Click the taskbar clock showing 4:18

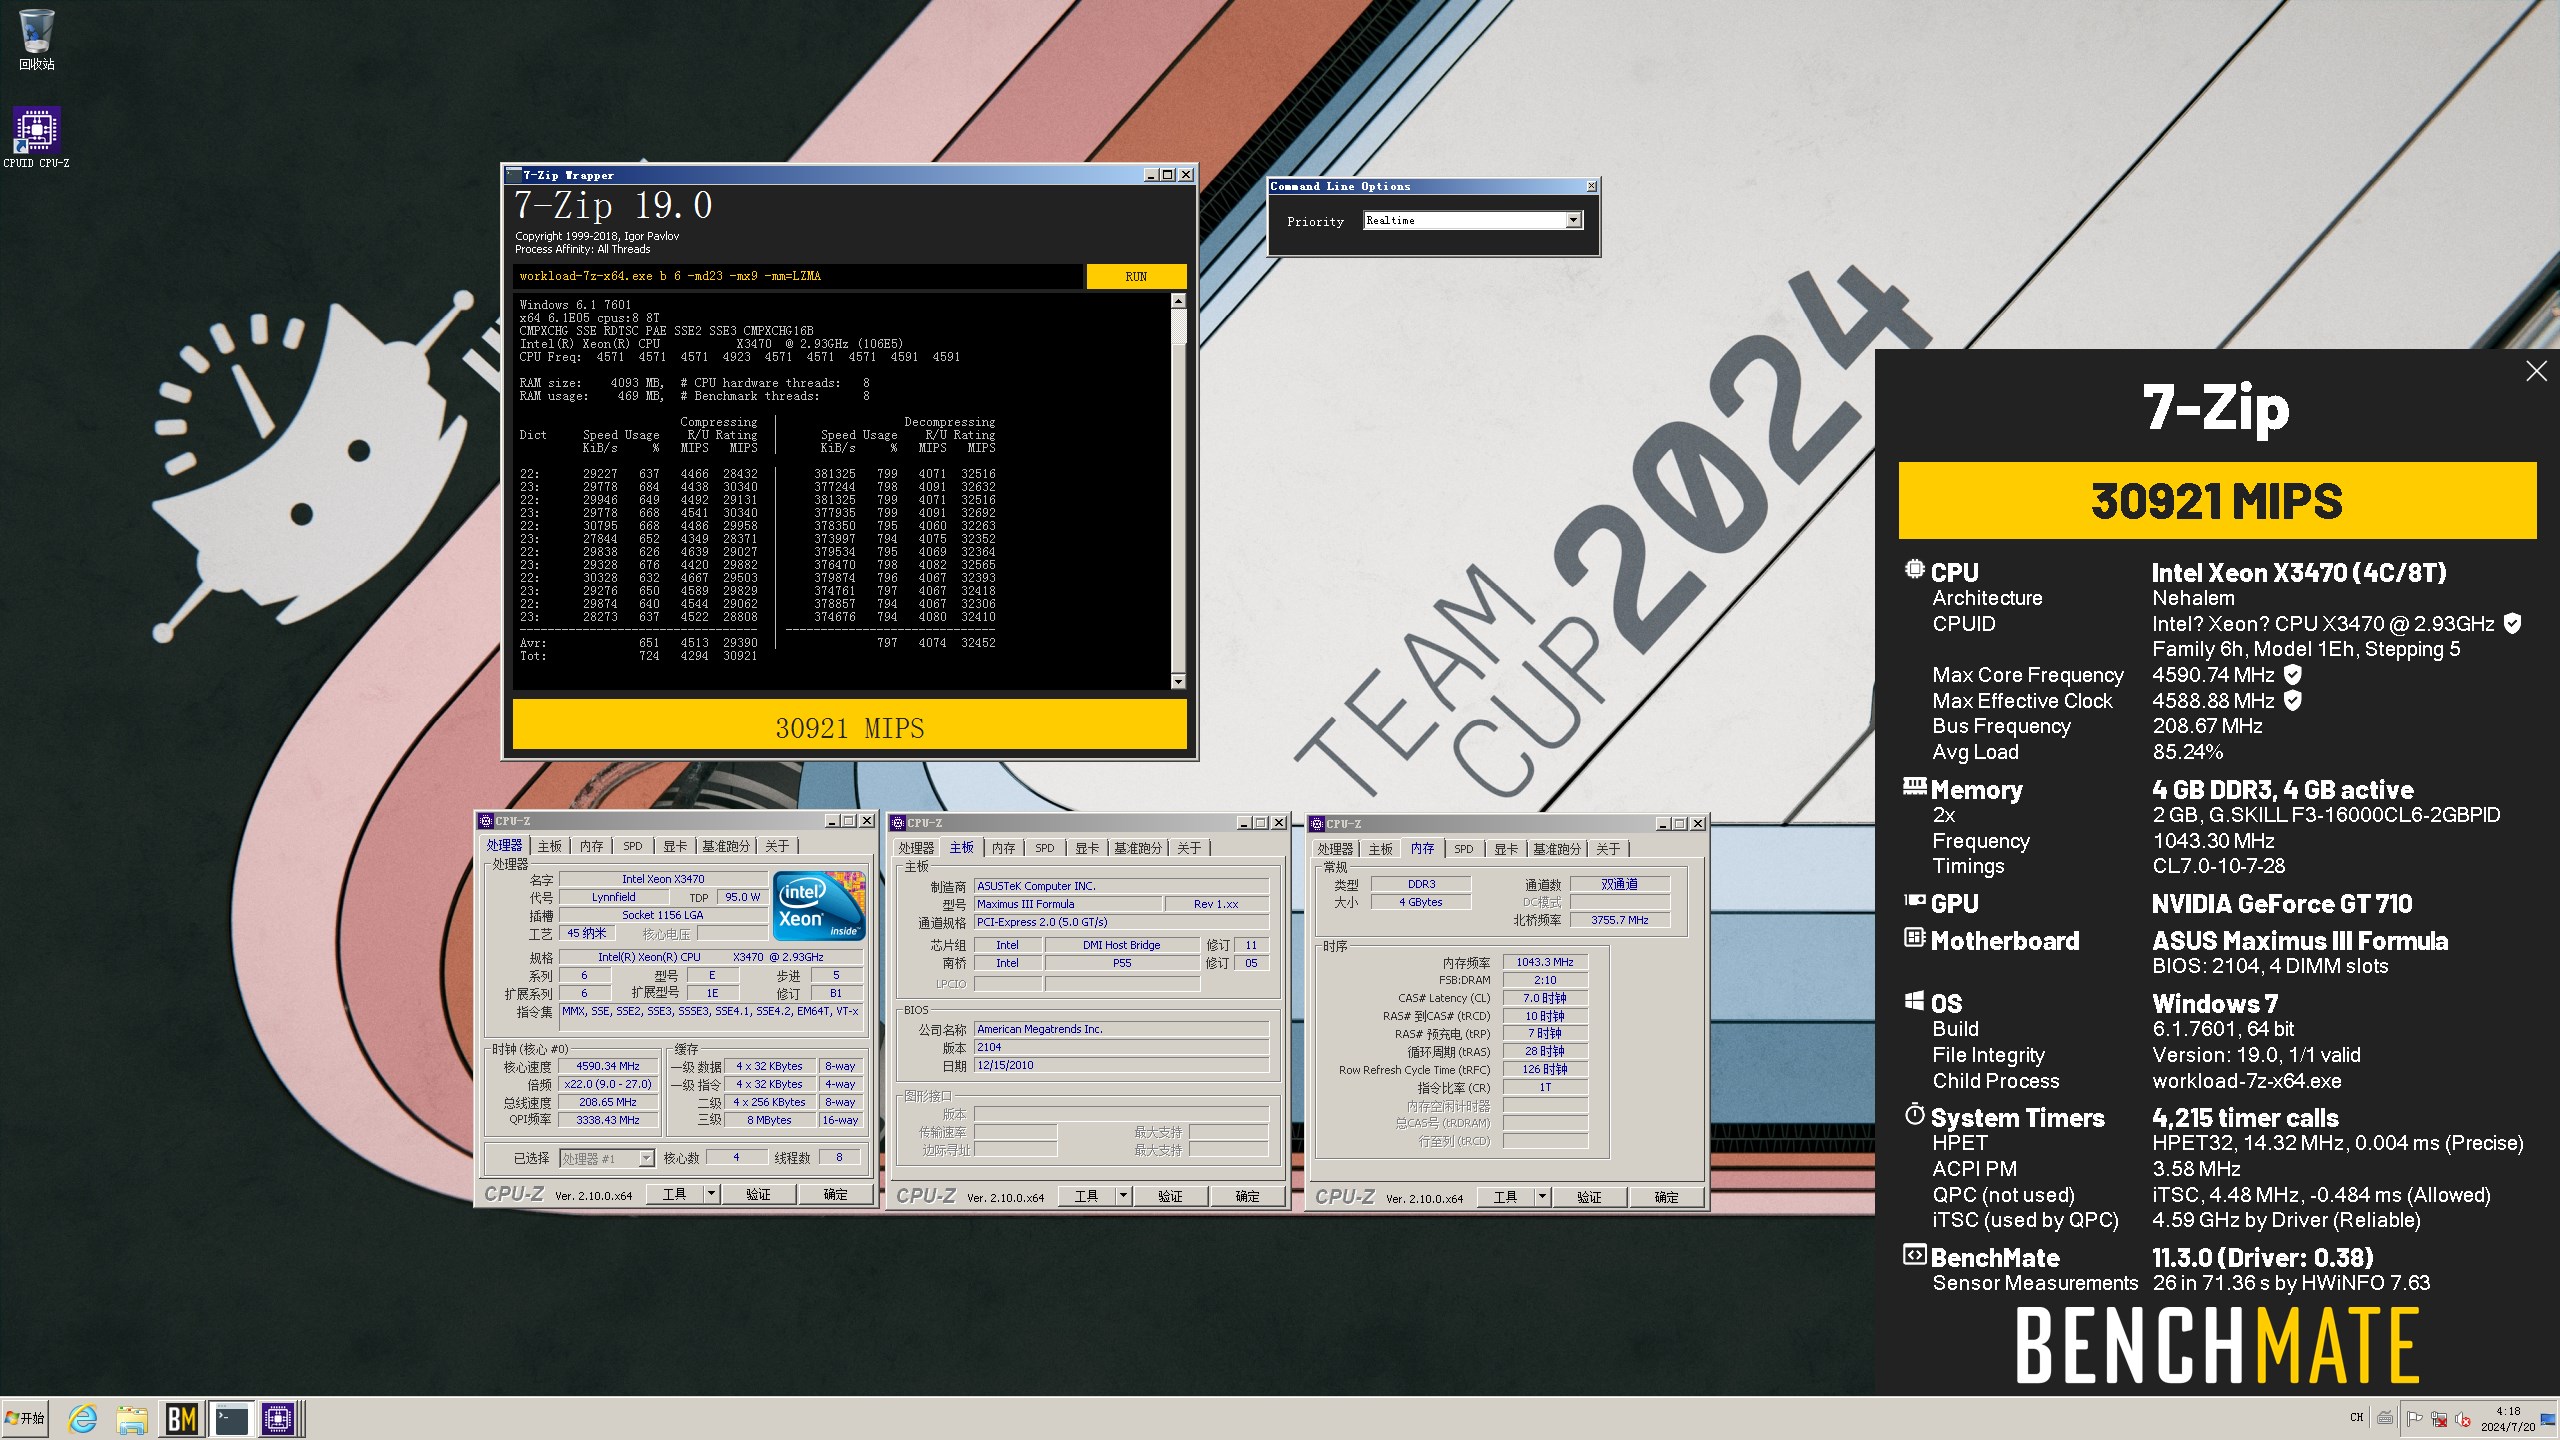(x=2508, y=1419)
